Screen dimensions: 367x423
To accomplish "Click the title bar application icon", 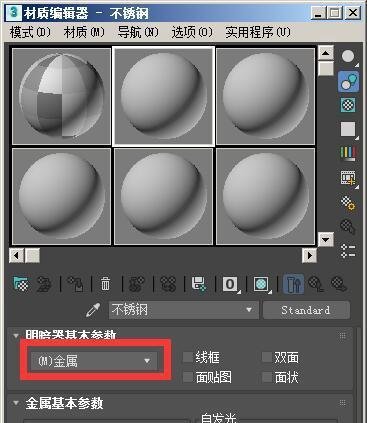I will pos(14,12).
